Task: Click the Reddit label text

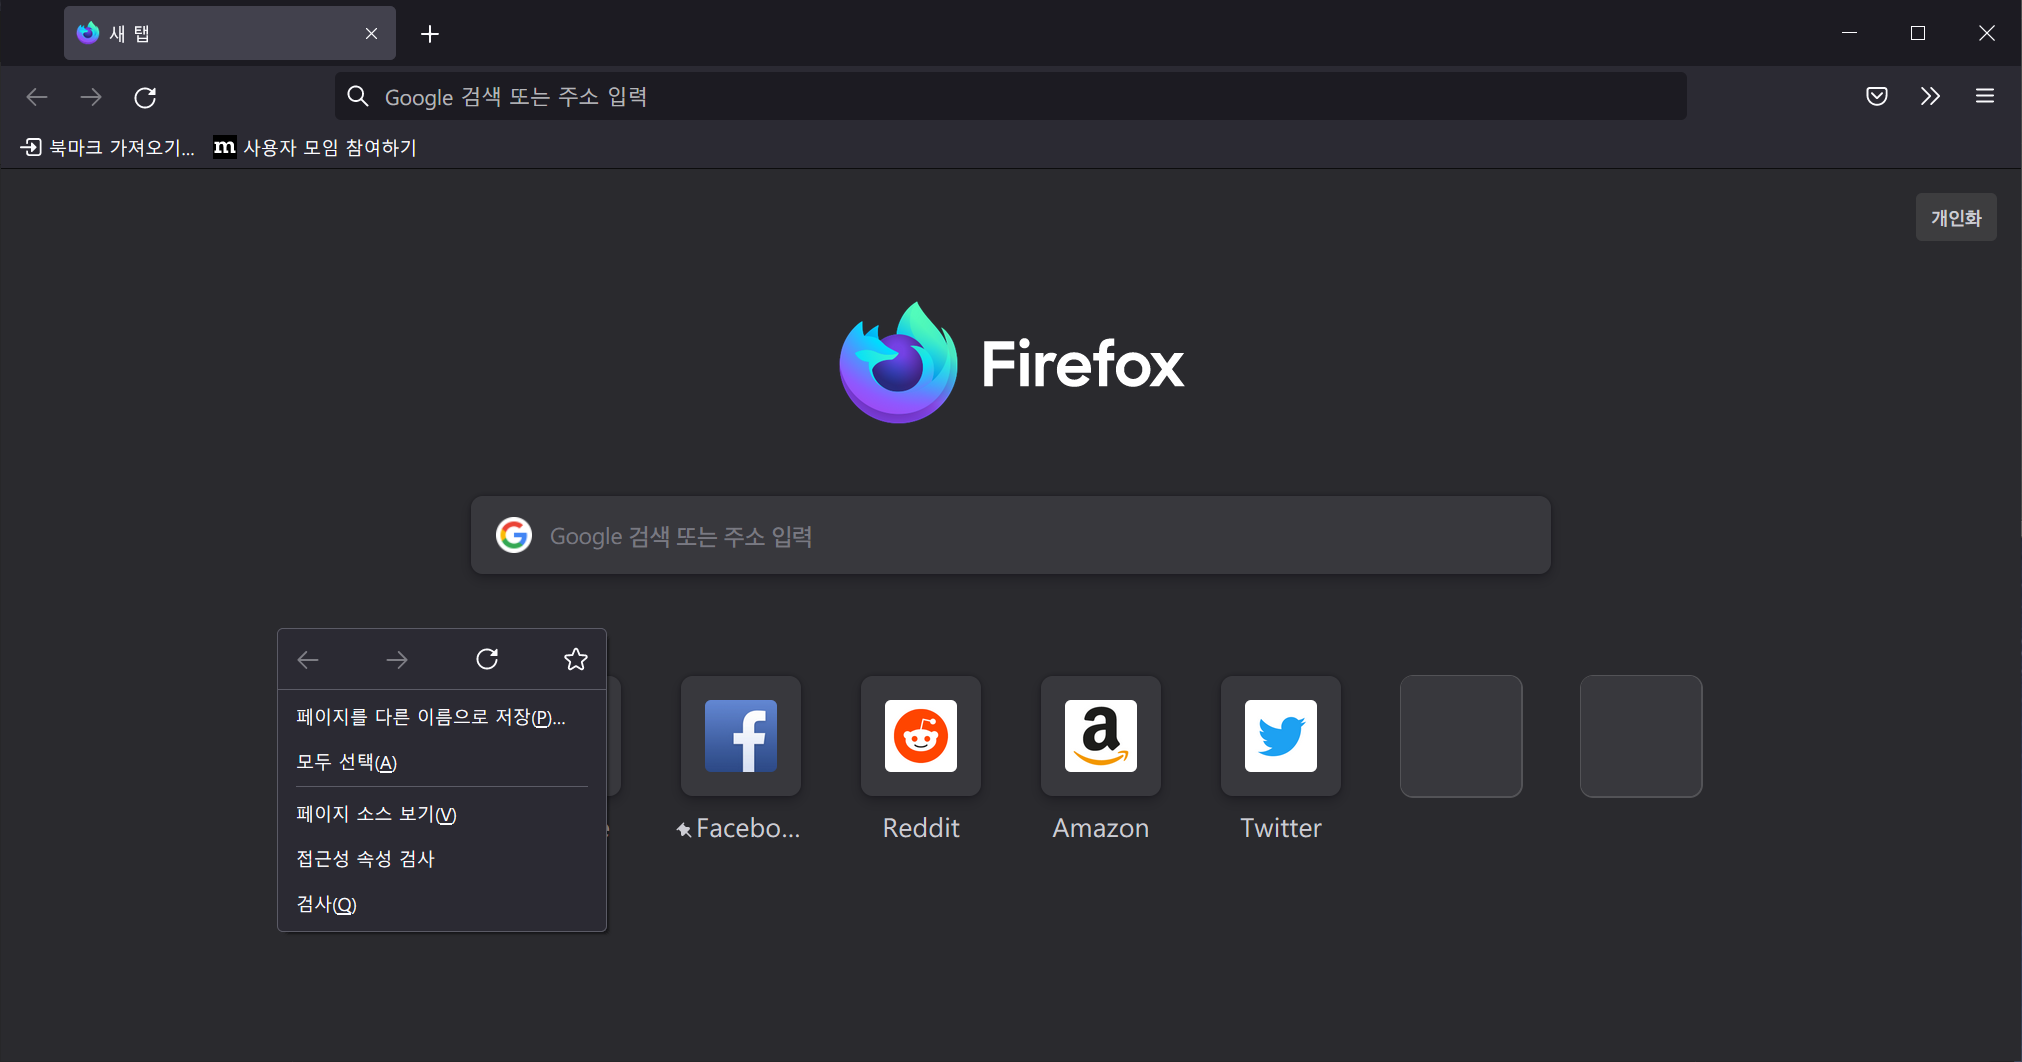Action: pos(921,828)
